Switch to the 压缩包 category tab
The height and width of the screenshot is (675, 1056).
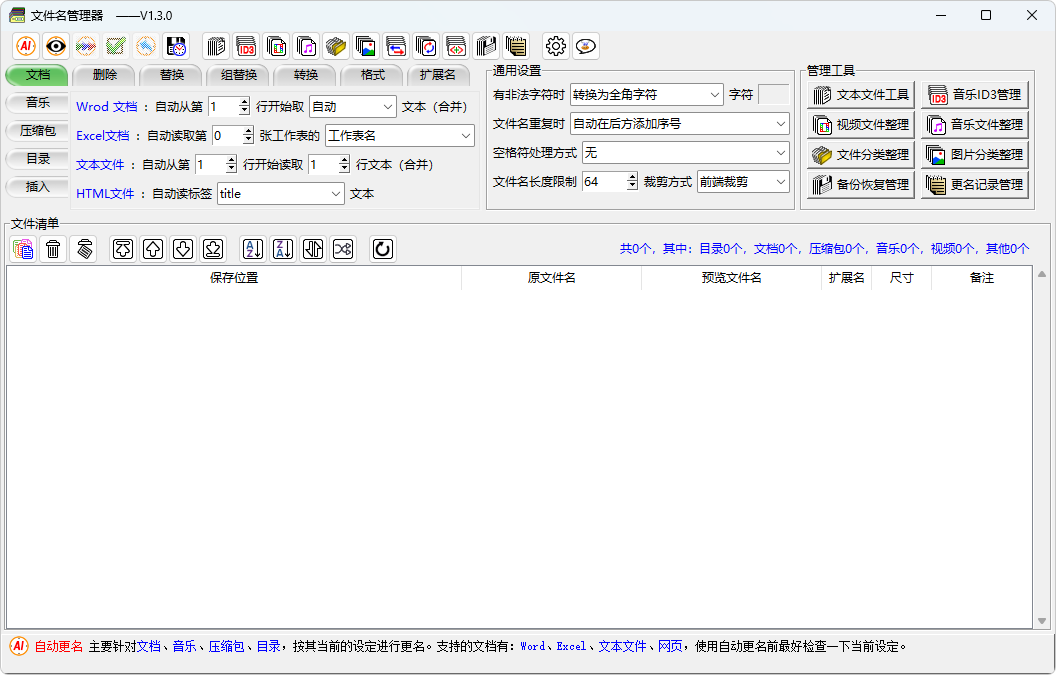coord(35,130)
